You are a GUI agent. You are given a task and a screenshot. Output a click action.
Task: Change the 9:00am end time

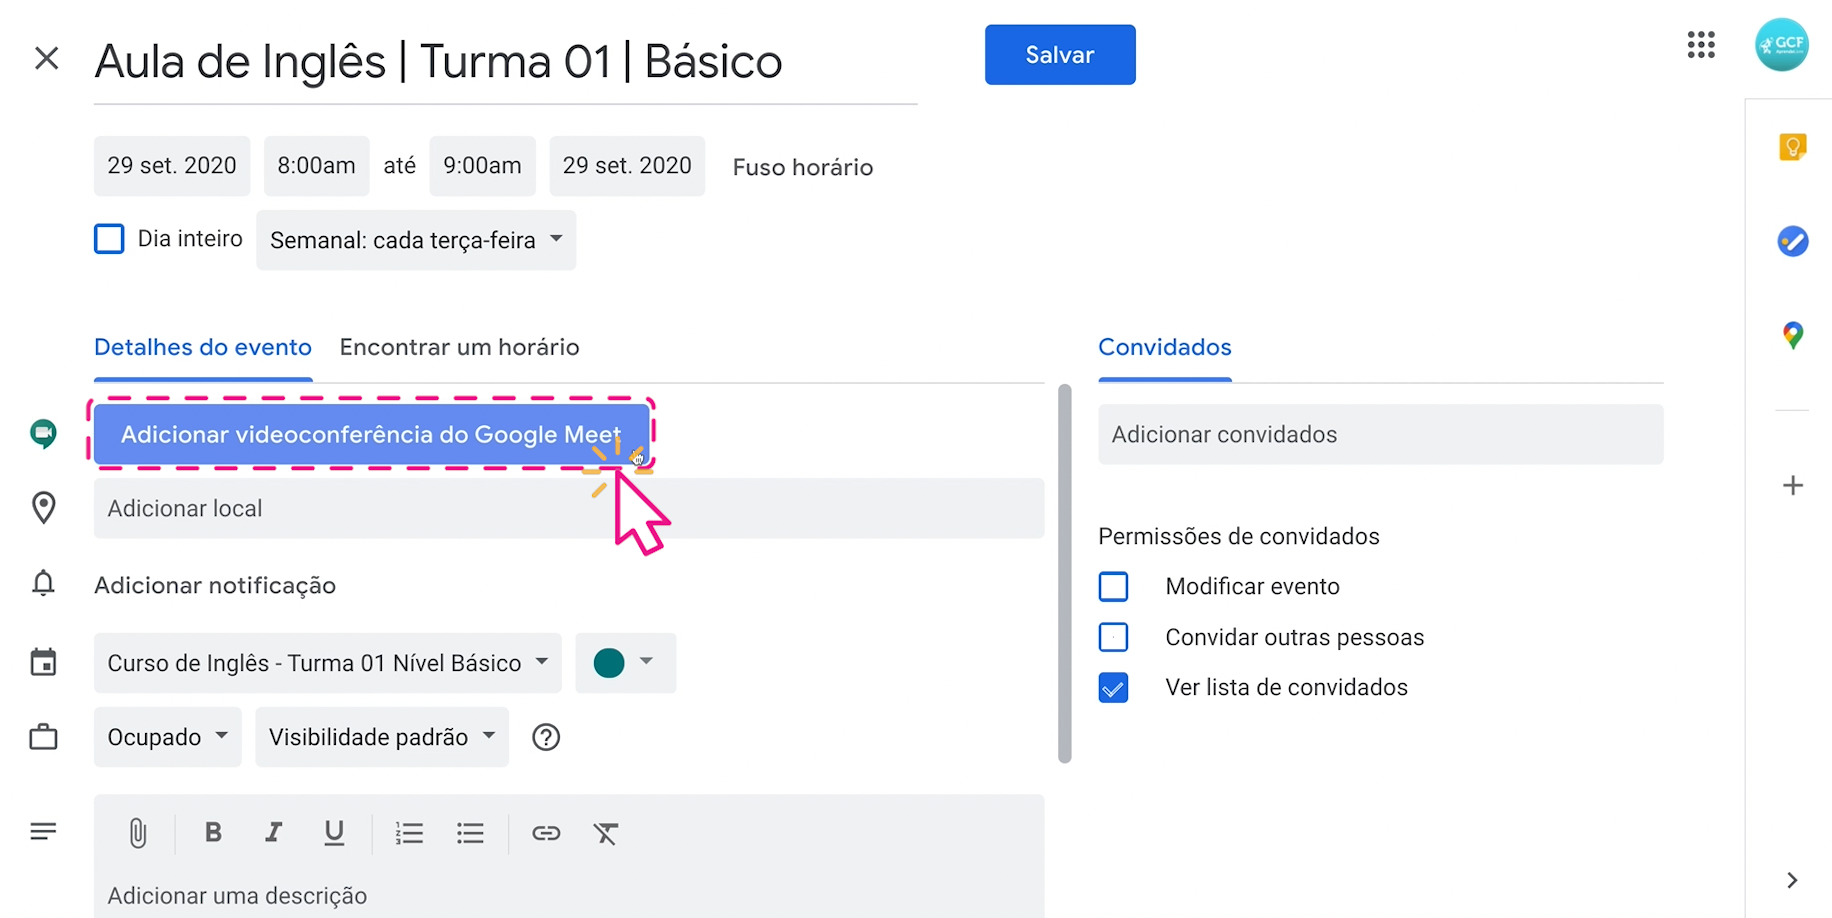pos(482,166)
